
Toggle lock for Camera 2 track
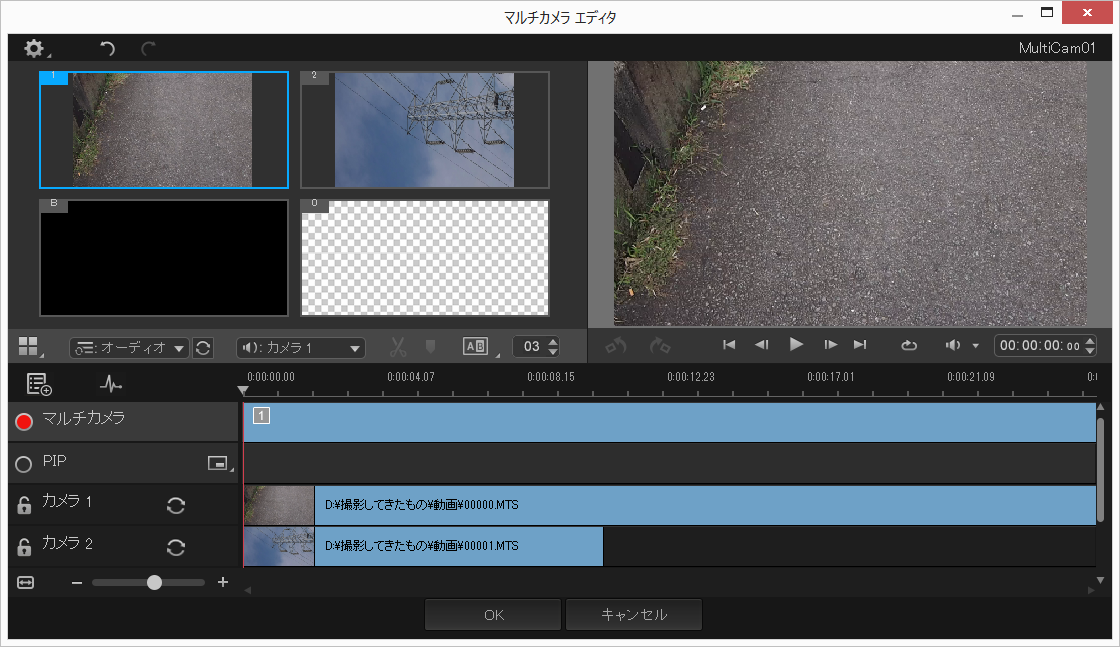tap(24, 546)
